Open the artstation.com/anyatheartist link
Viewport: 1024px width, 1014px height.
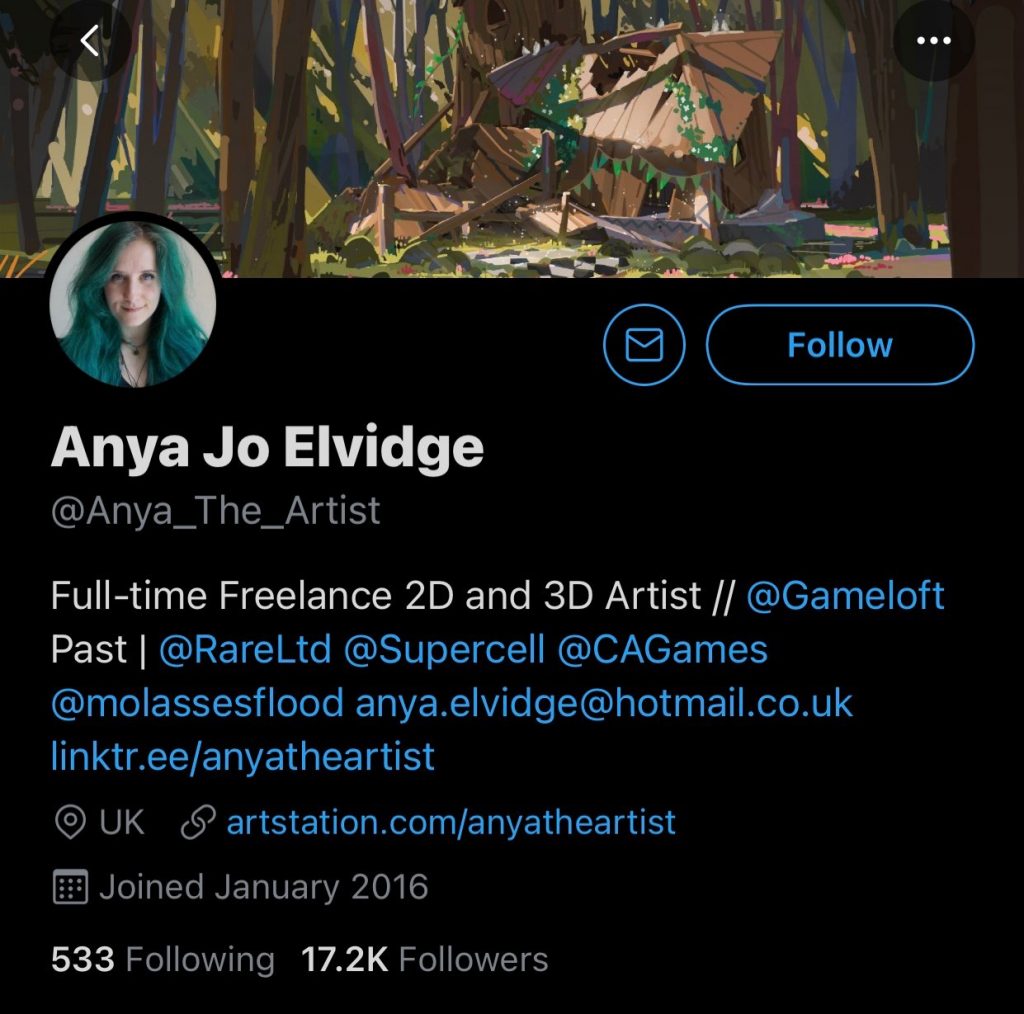coord(450,822)
